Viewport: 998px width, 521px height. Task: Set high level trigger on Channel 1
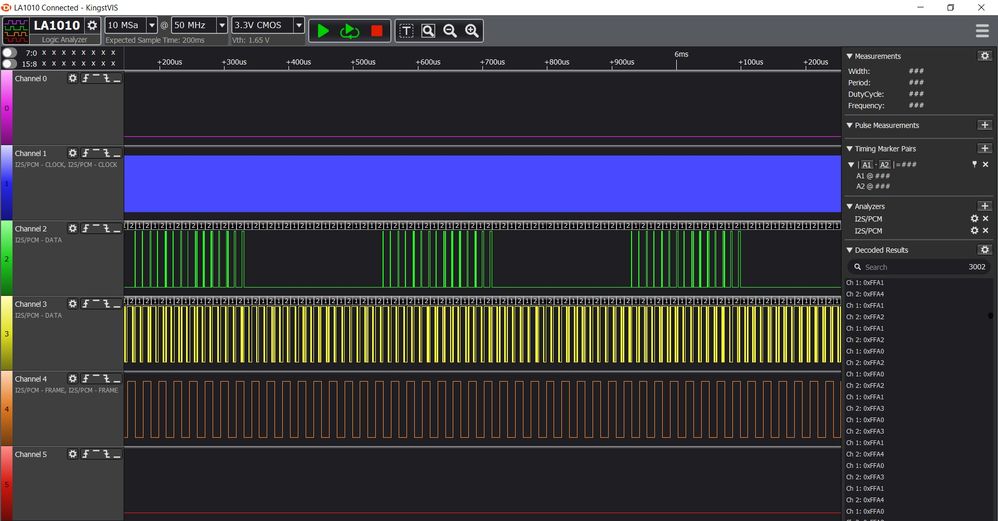[96, 153]
